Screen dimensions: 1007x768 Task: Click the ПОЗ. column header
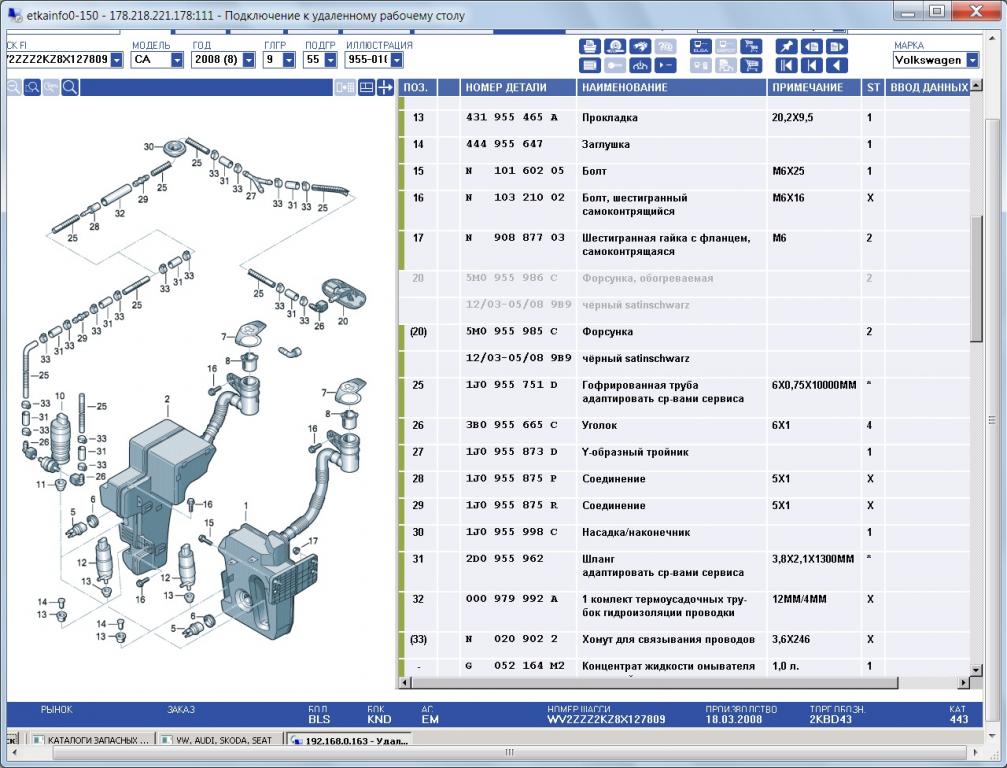pos(417,87)
